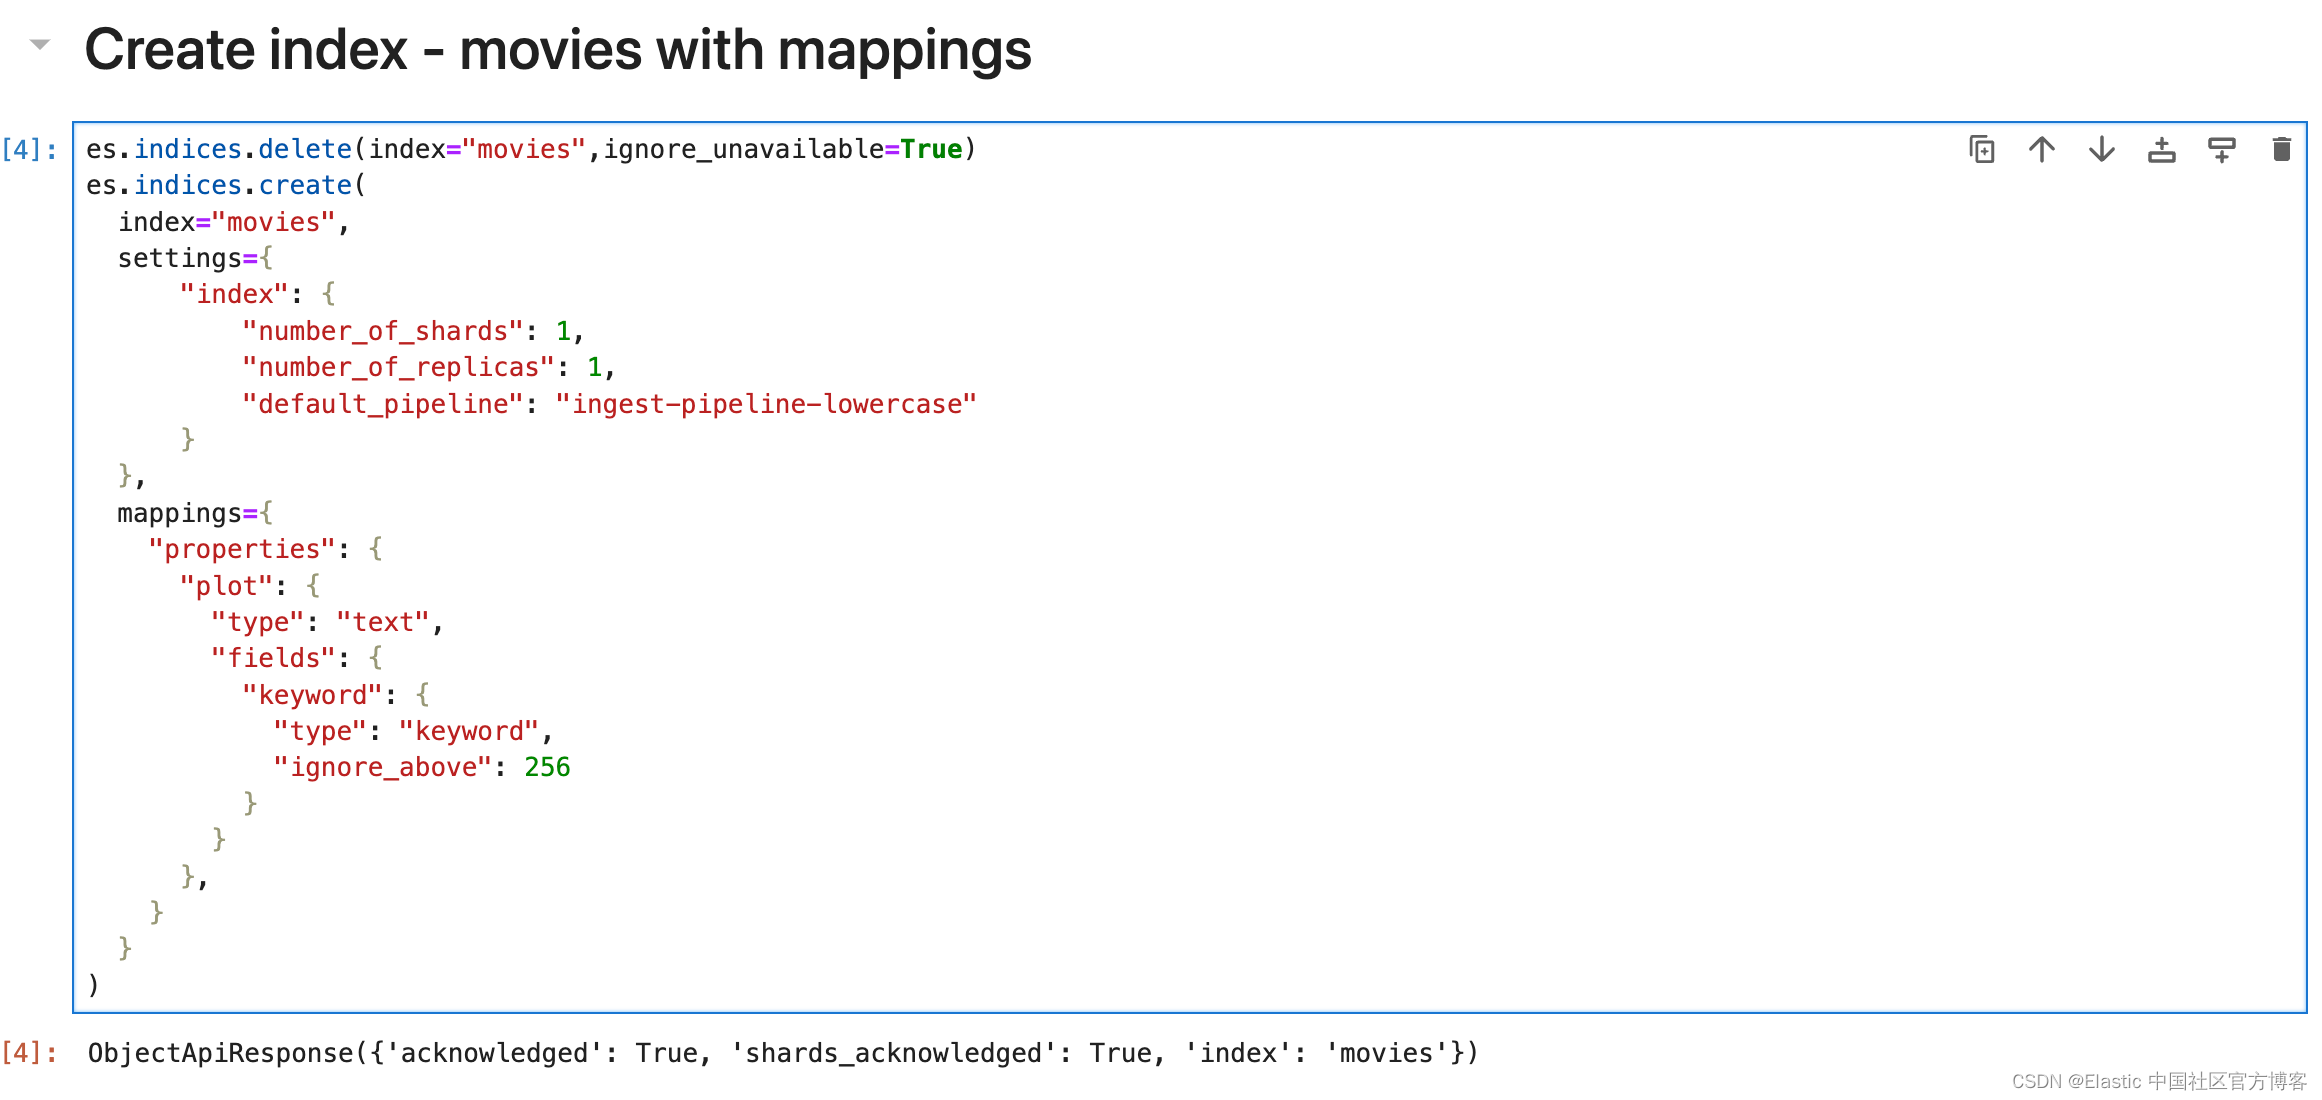The width and height of the screenshot is (2322, 1100).
Task: Click the mappings={ line in code
Action: click(x=194, y=513)
